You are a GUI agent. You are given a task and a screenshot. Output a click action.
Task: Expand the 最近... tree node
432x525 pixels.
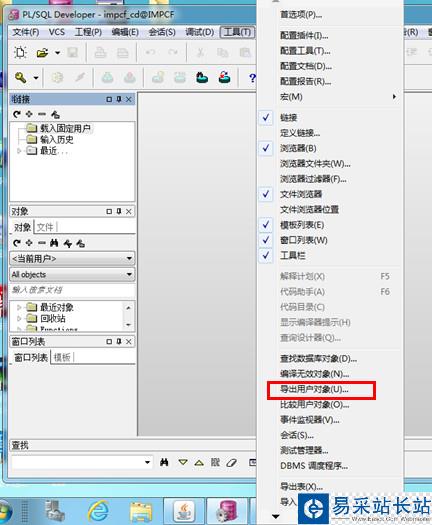pyautogui.click(x=19, y=151)
